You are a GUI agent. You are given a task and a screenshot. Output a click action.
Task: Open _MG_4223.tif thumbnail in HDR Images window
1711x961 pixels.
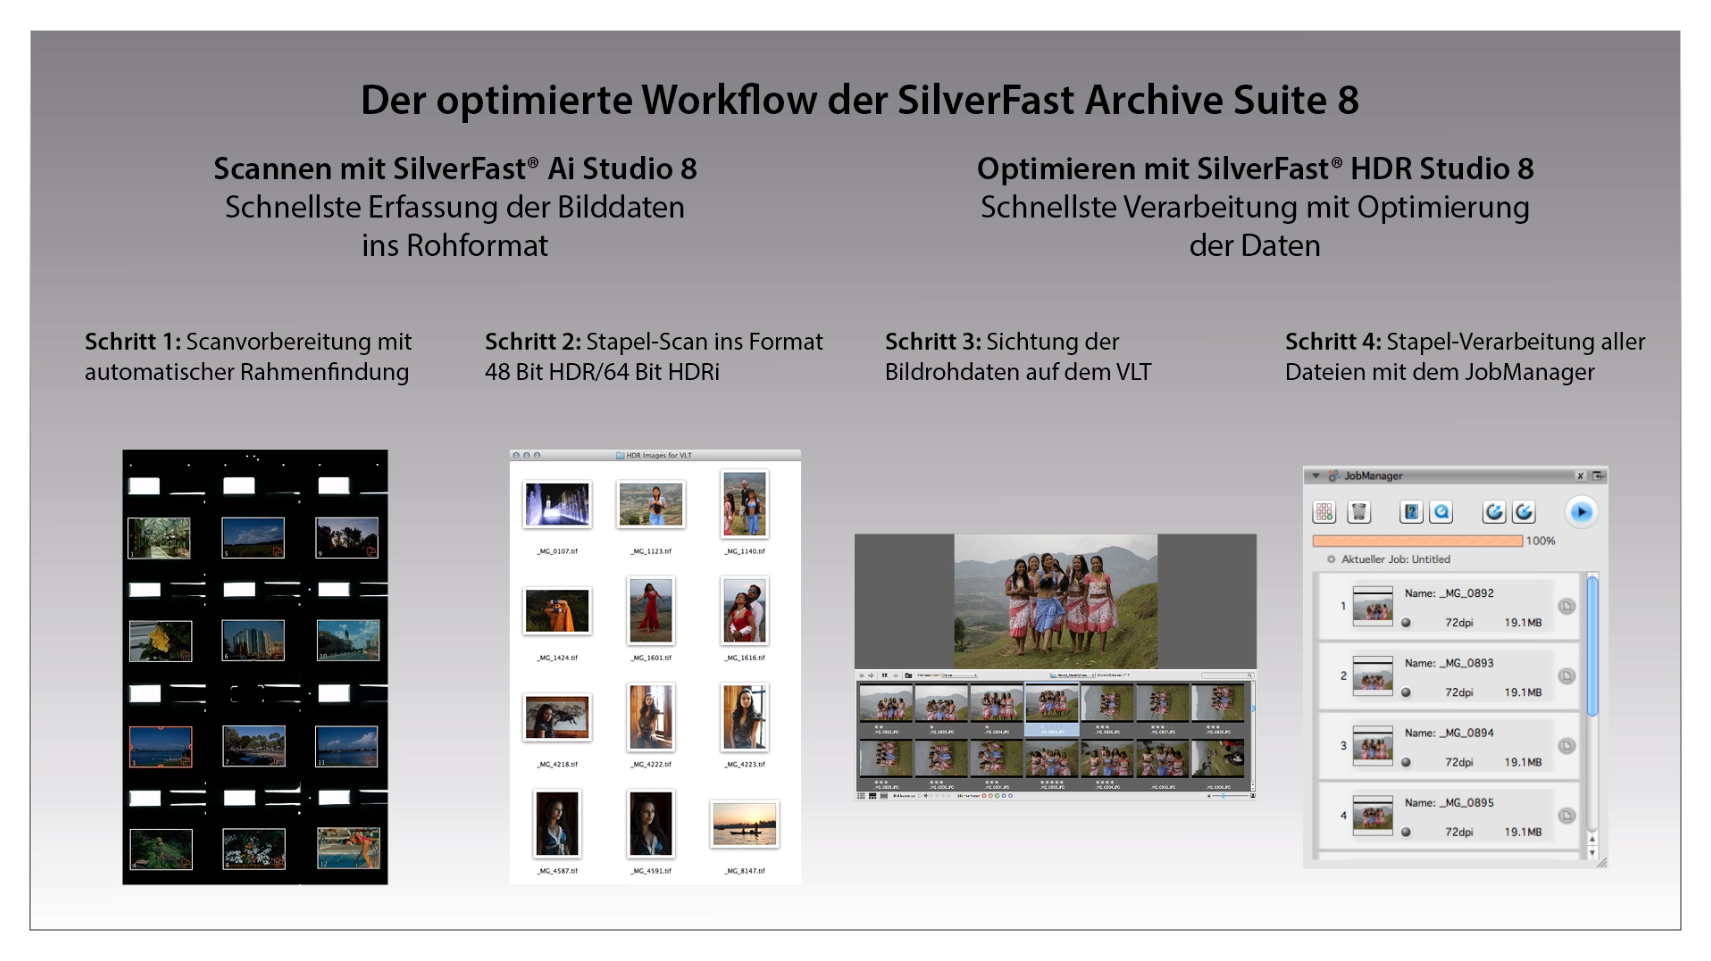(x=745, y=717)
